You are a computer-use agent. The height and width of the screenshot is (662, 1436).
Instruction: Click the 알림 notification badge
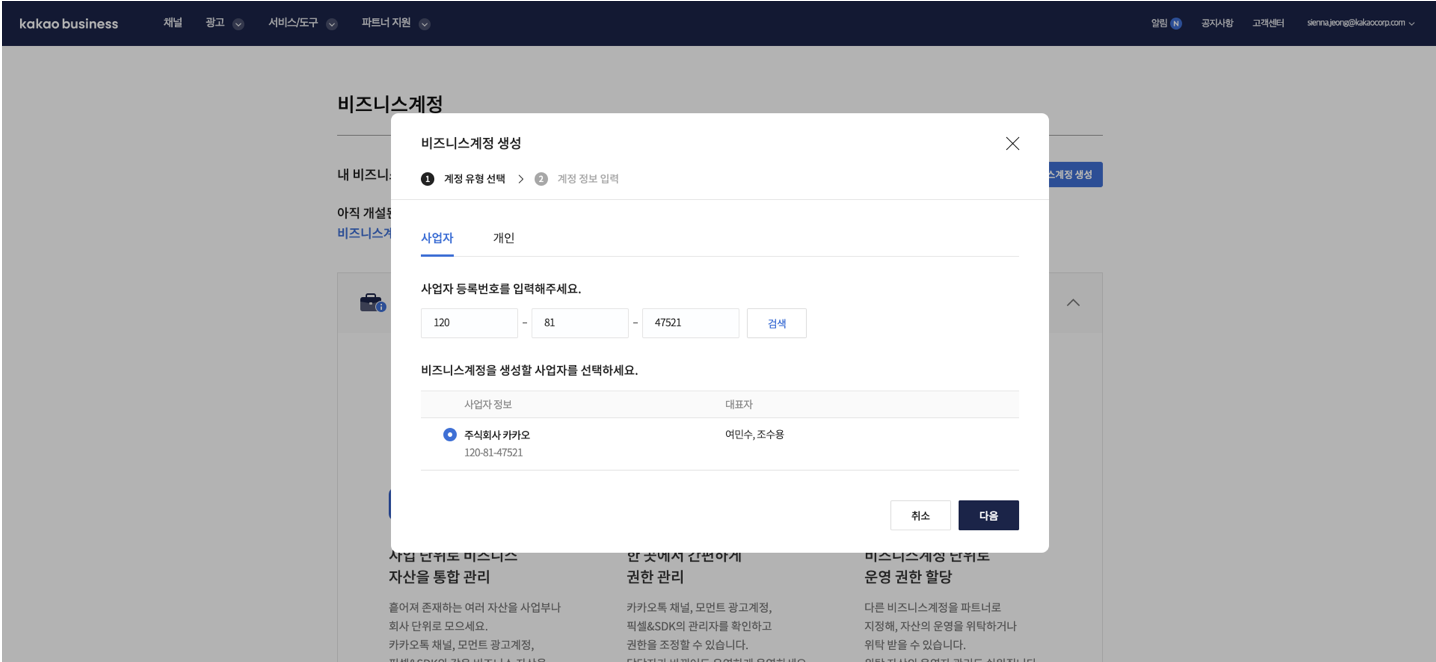(1175, 23)
